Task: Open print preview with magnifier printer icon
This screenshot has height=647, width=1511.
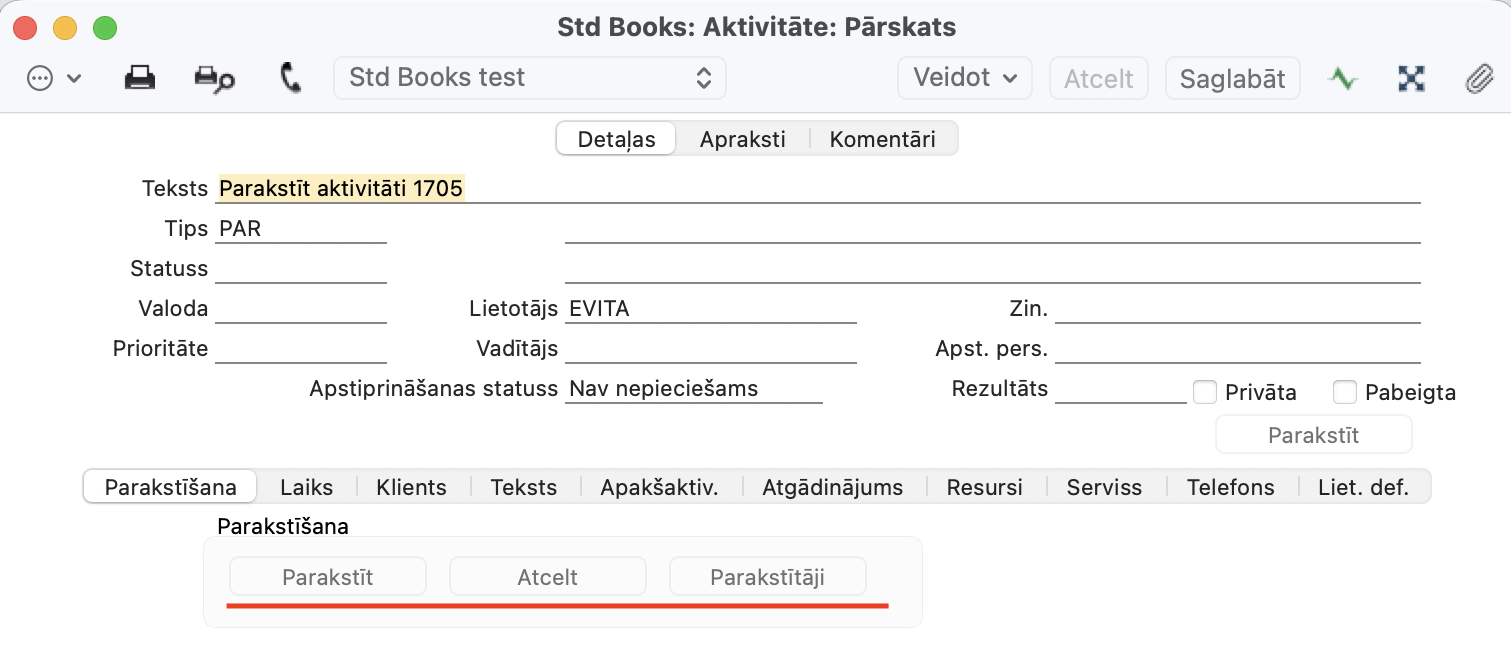Action: click(x=214, y=78)
